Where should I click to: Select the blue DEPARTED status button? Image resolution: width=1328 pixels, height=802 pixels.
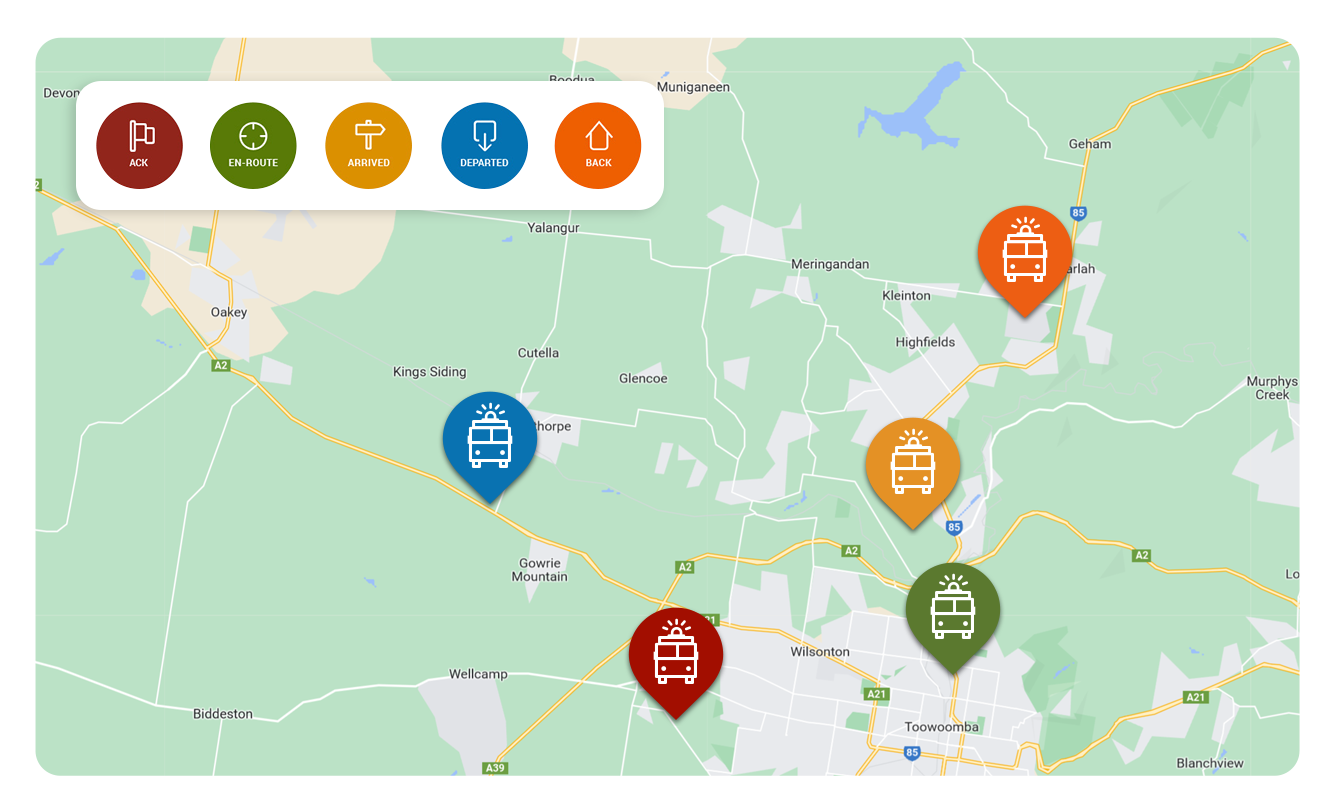(484, 145)
